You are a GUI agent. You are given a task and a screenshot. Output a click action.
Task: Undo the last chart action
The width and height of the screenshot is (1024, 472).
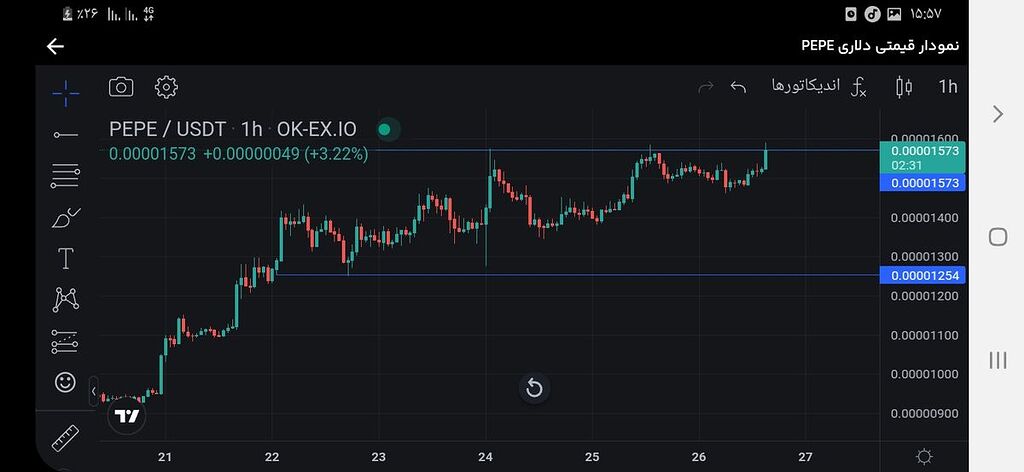click(739, 87)
